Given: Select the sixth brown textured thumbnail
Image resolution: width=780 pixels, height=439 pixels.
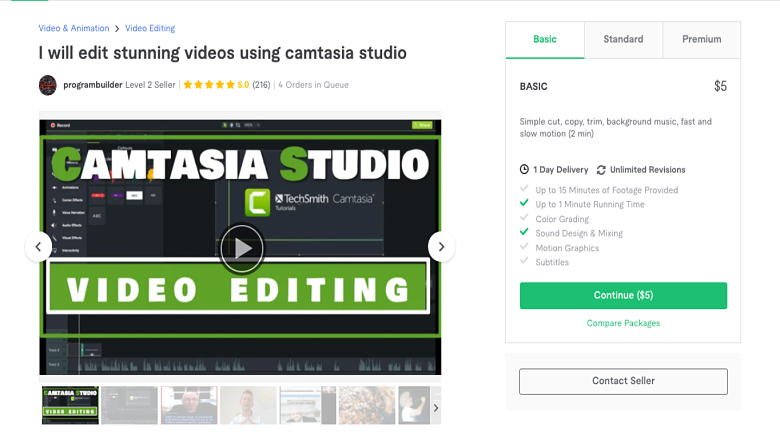Looking at the screenshot, I should 367,405.
